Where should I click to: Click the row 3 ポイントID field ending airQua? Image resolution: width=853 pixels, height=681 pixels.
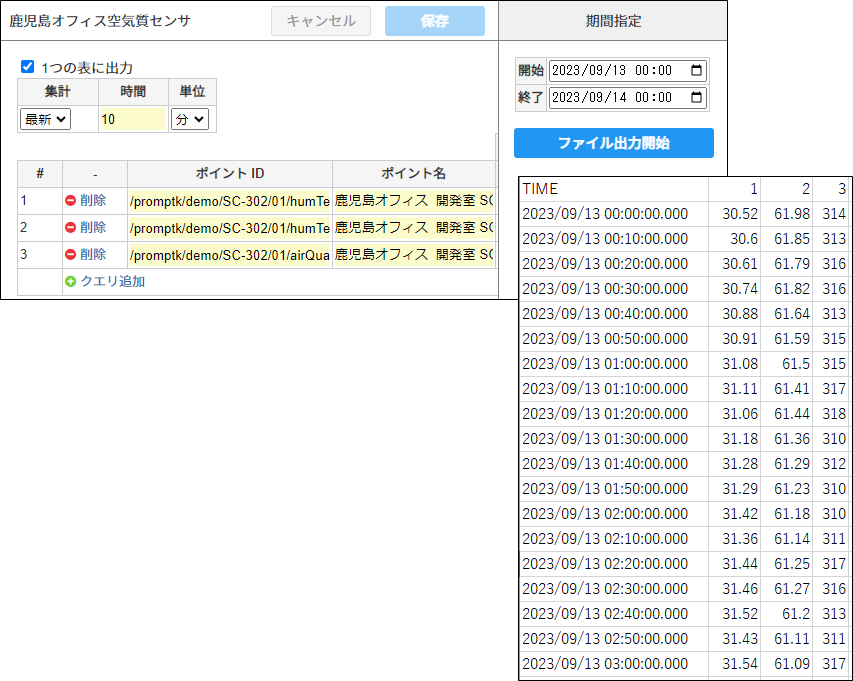230,255
